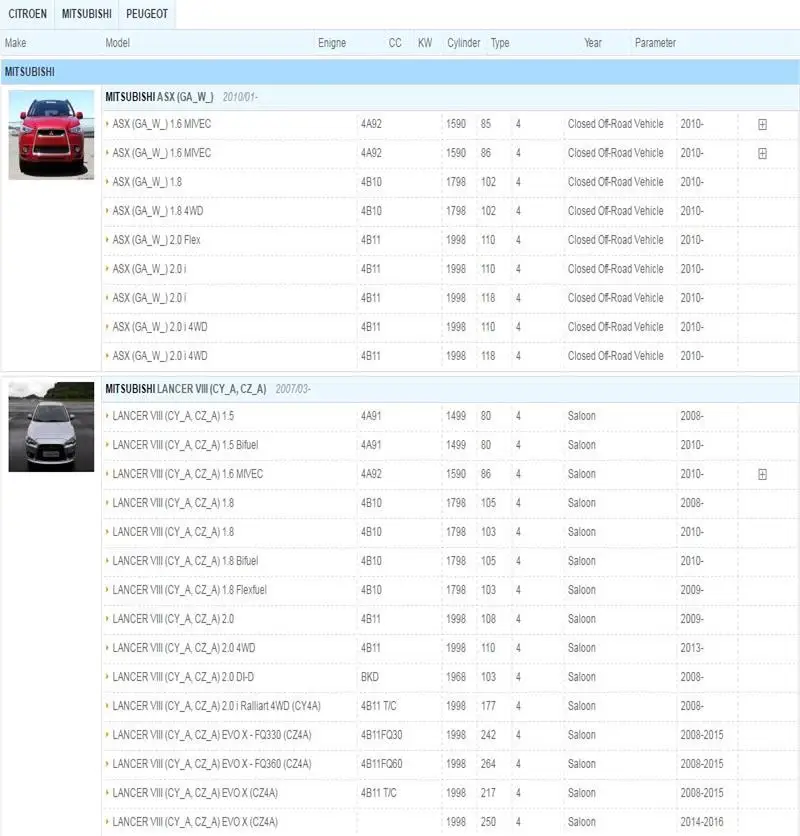Open ASX 2.0 i with 118 KW
The height and width of the screenshot is (836, 800).
[x=149, y=298]
